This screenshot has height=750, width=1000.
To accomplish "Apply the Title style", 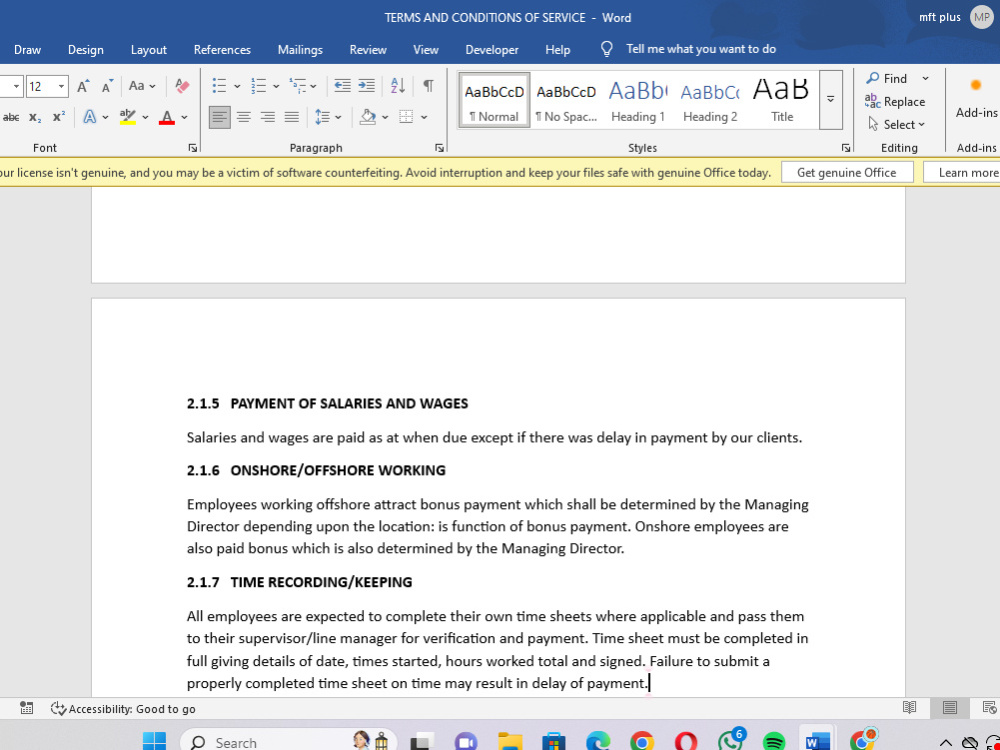I will point(782,100).
